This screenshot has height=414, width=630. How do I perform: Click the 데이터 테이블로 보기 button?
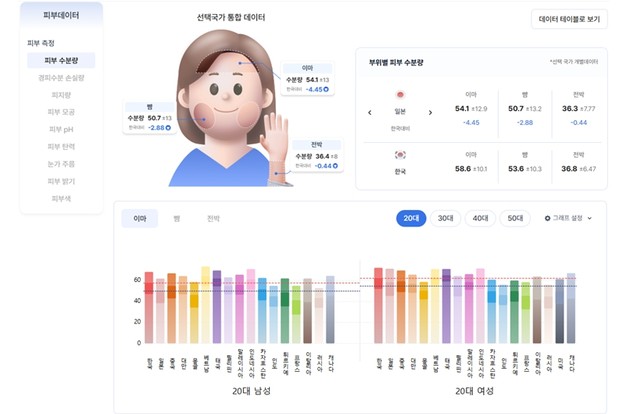point(569,19)
